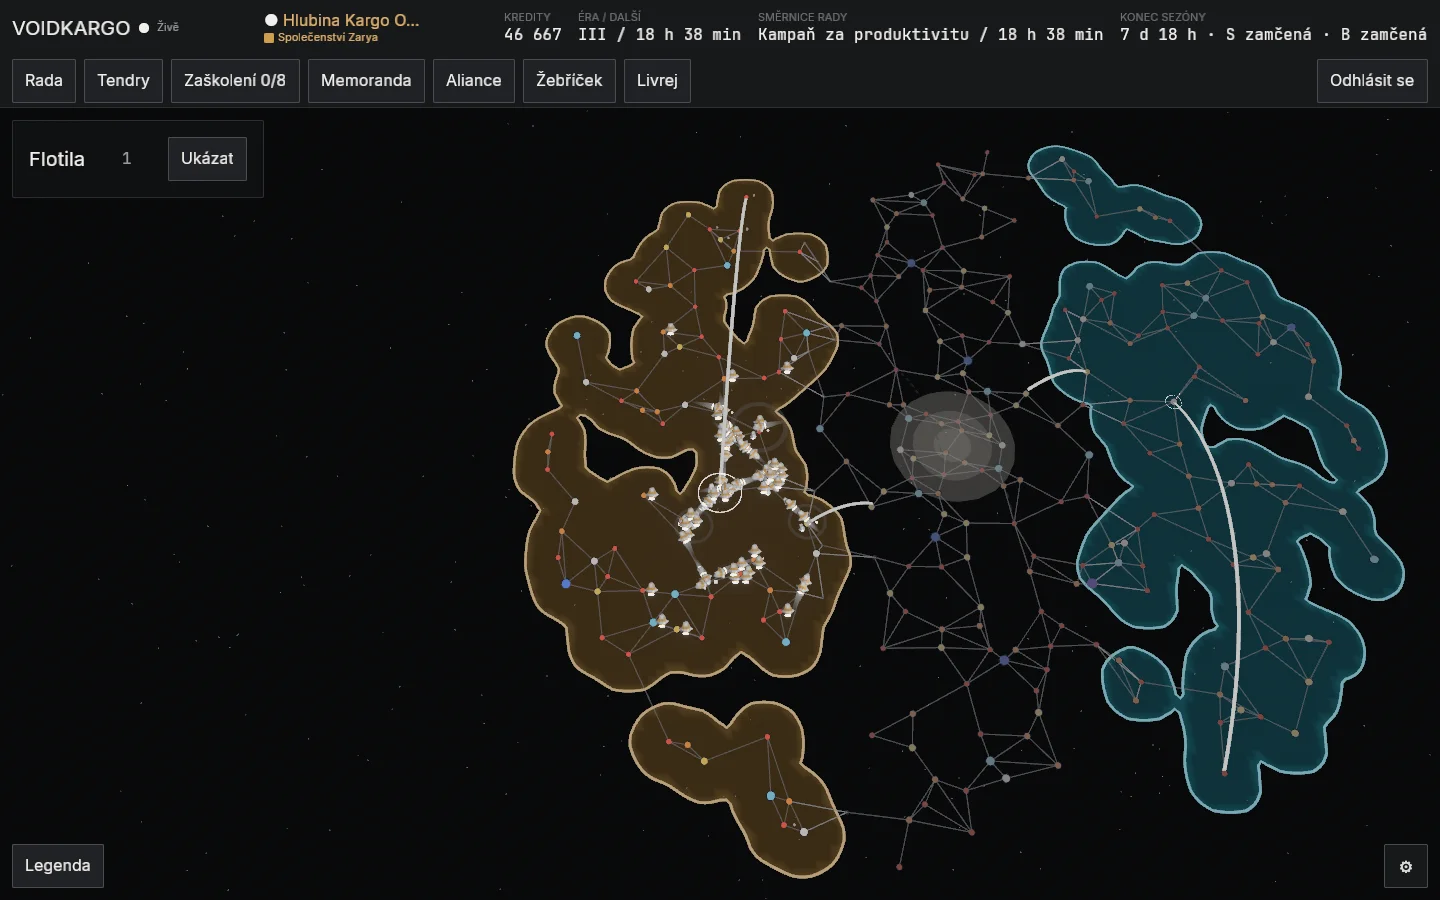Click the Éra III countdown text
This screenshot has height=900, width=1440.
[x=660, y=34]
